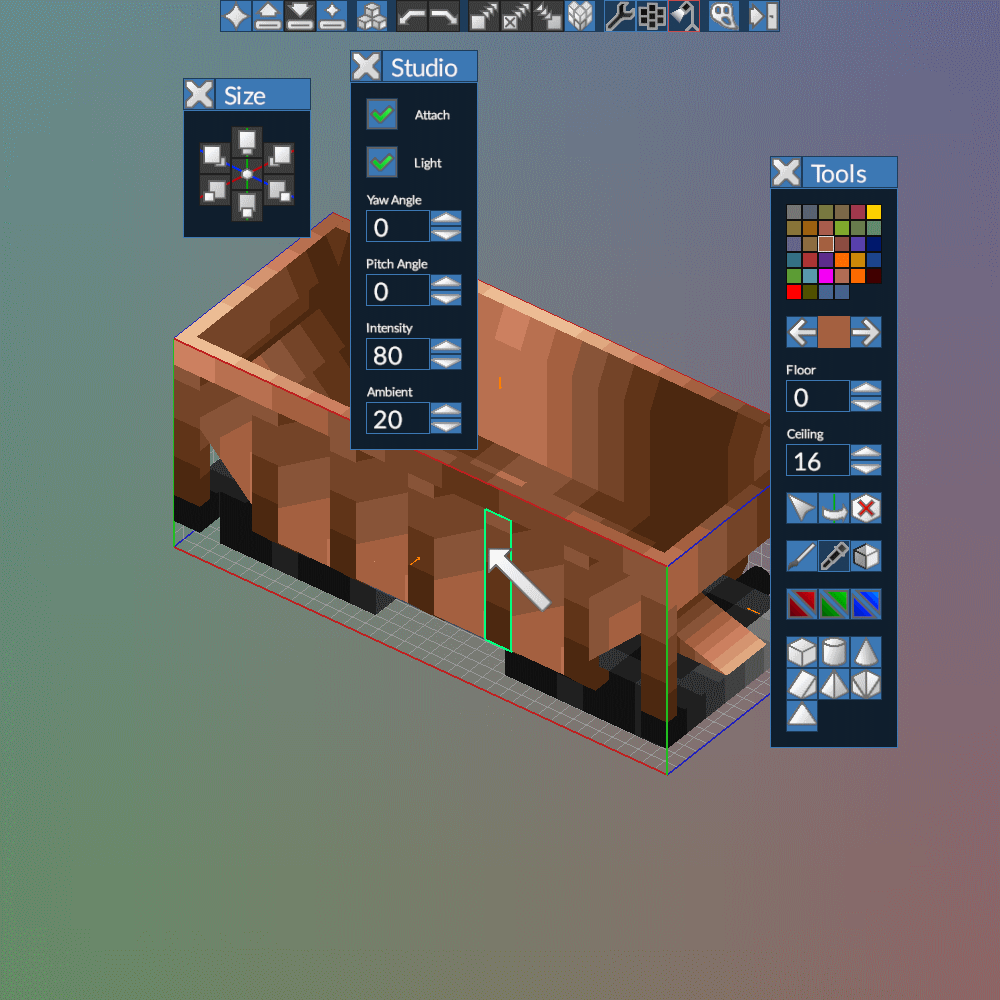Close the Tools panel
This screenshot has width=1000, height=1000.
[786, 172]
